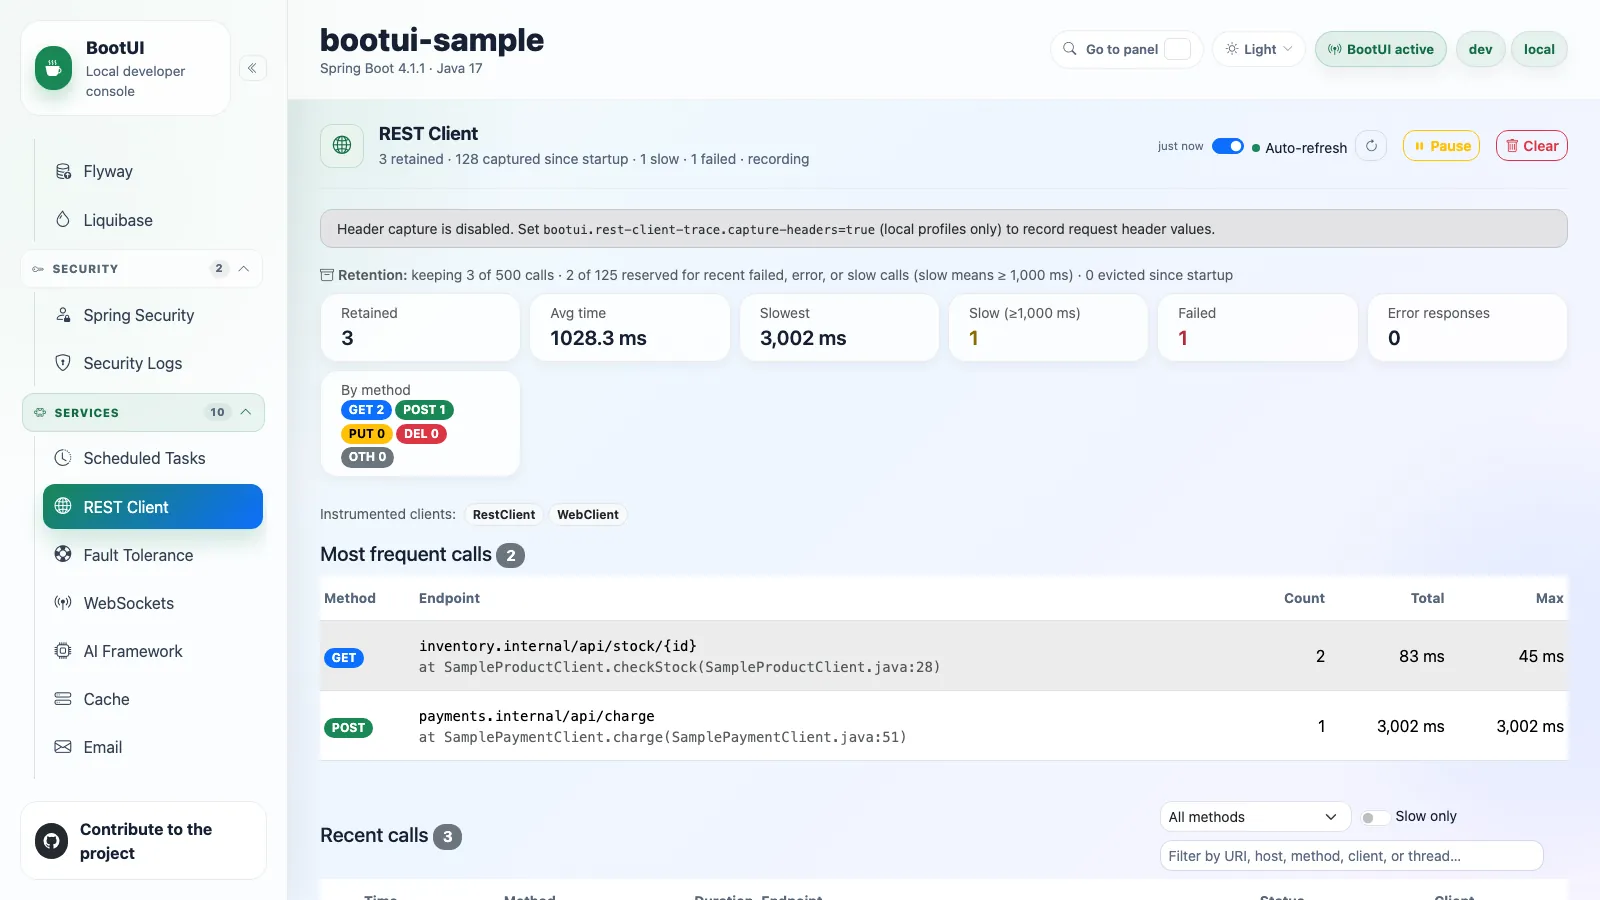This screenshot has height=900, width=1600.
Task: Enable the Slow only toggle
Action: [x=1374, y=817]
